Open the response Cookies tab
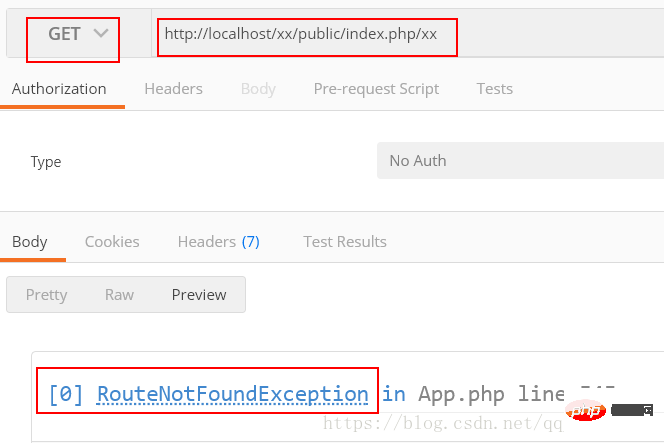The image size is (664, 443). pyautogui.click(x=112, y=242)
